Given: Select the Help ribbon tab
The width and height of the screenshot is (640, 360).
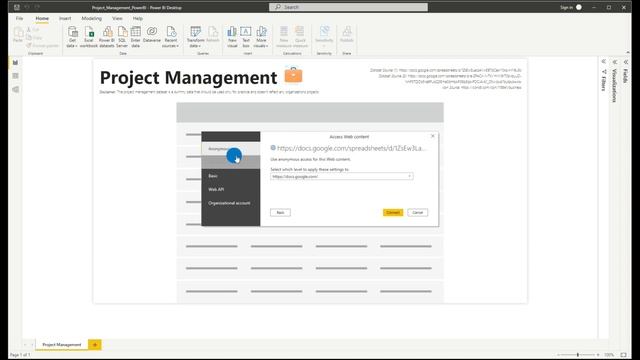Looking at the screenshot, I should [138, 18].
